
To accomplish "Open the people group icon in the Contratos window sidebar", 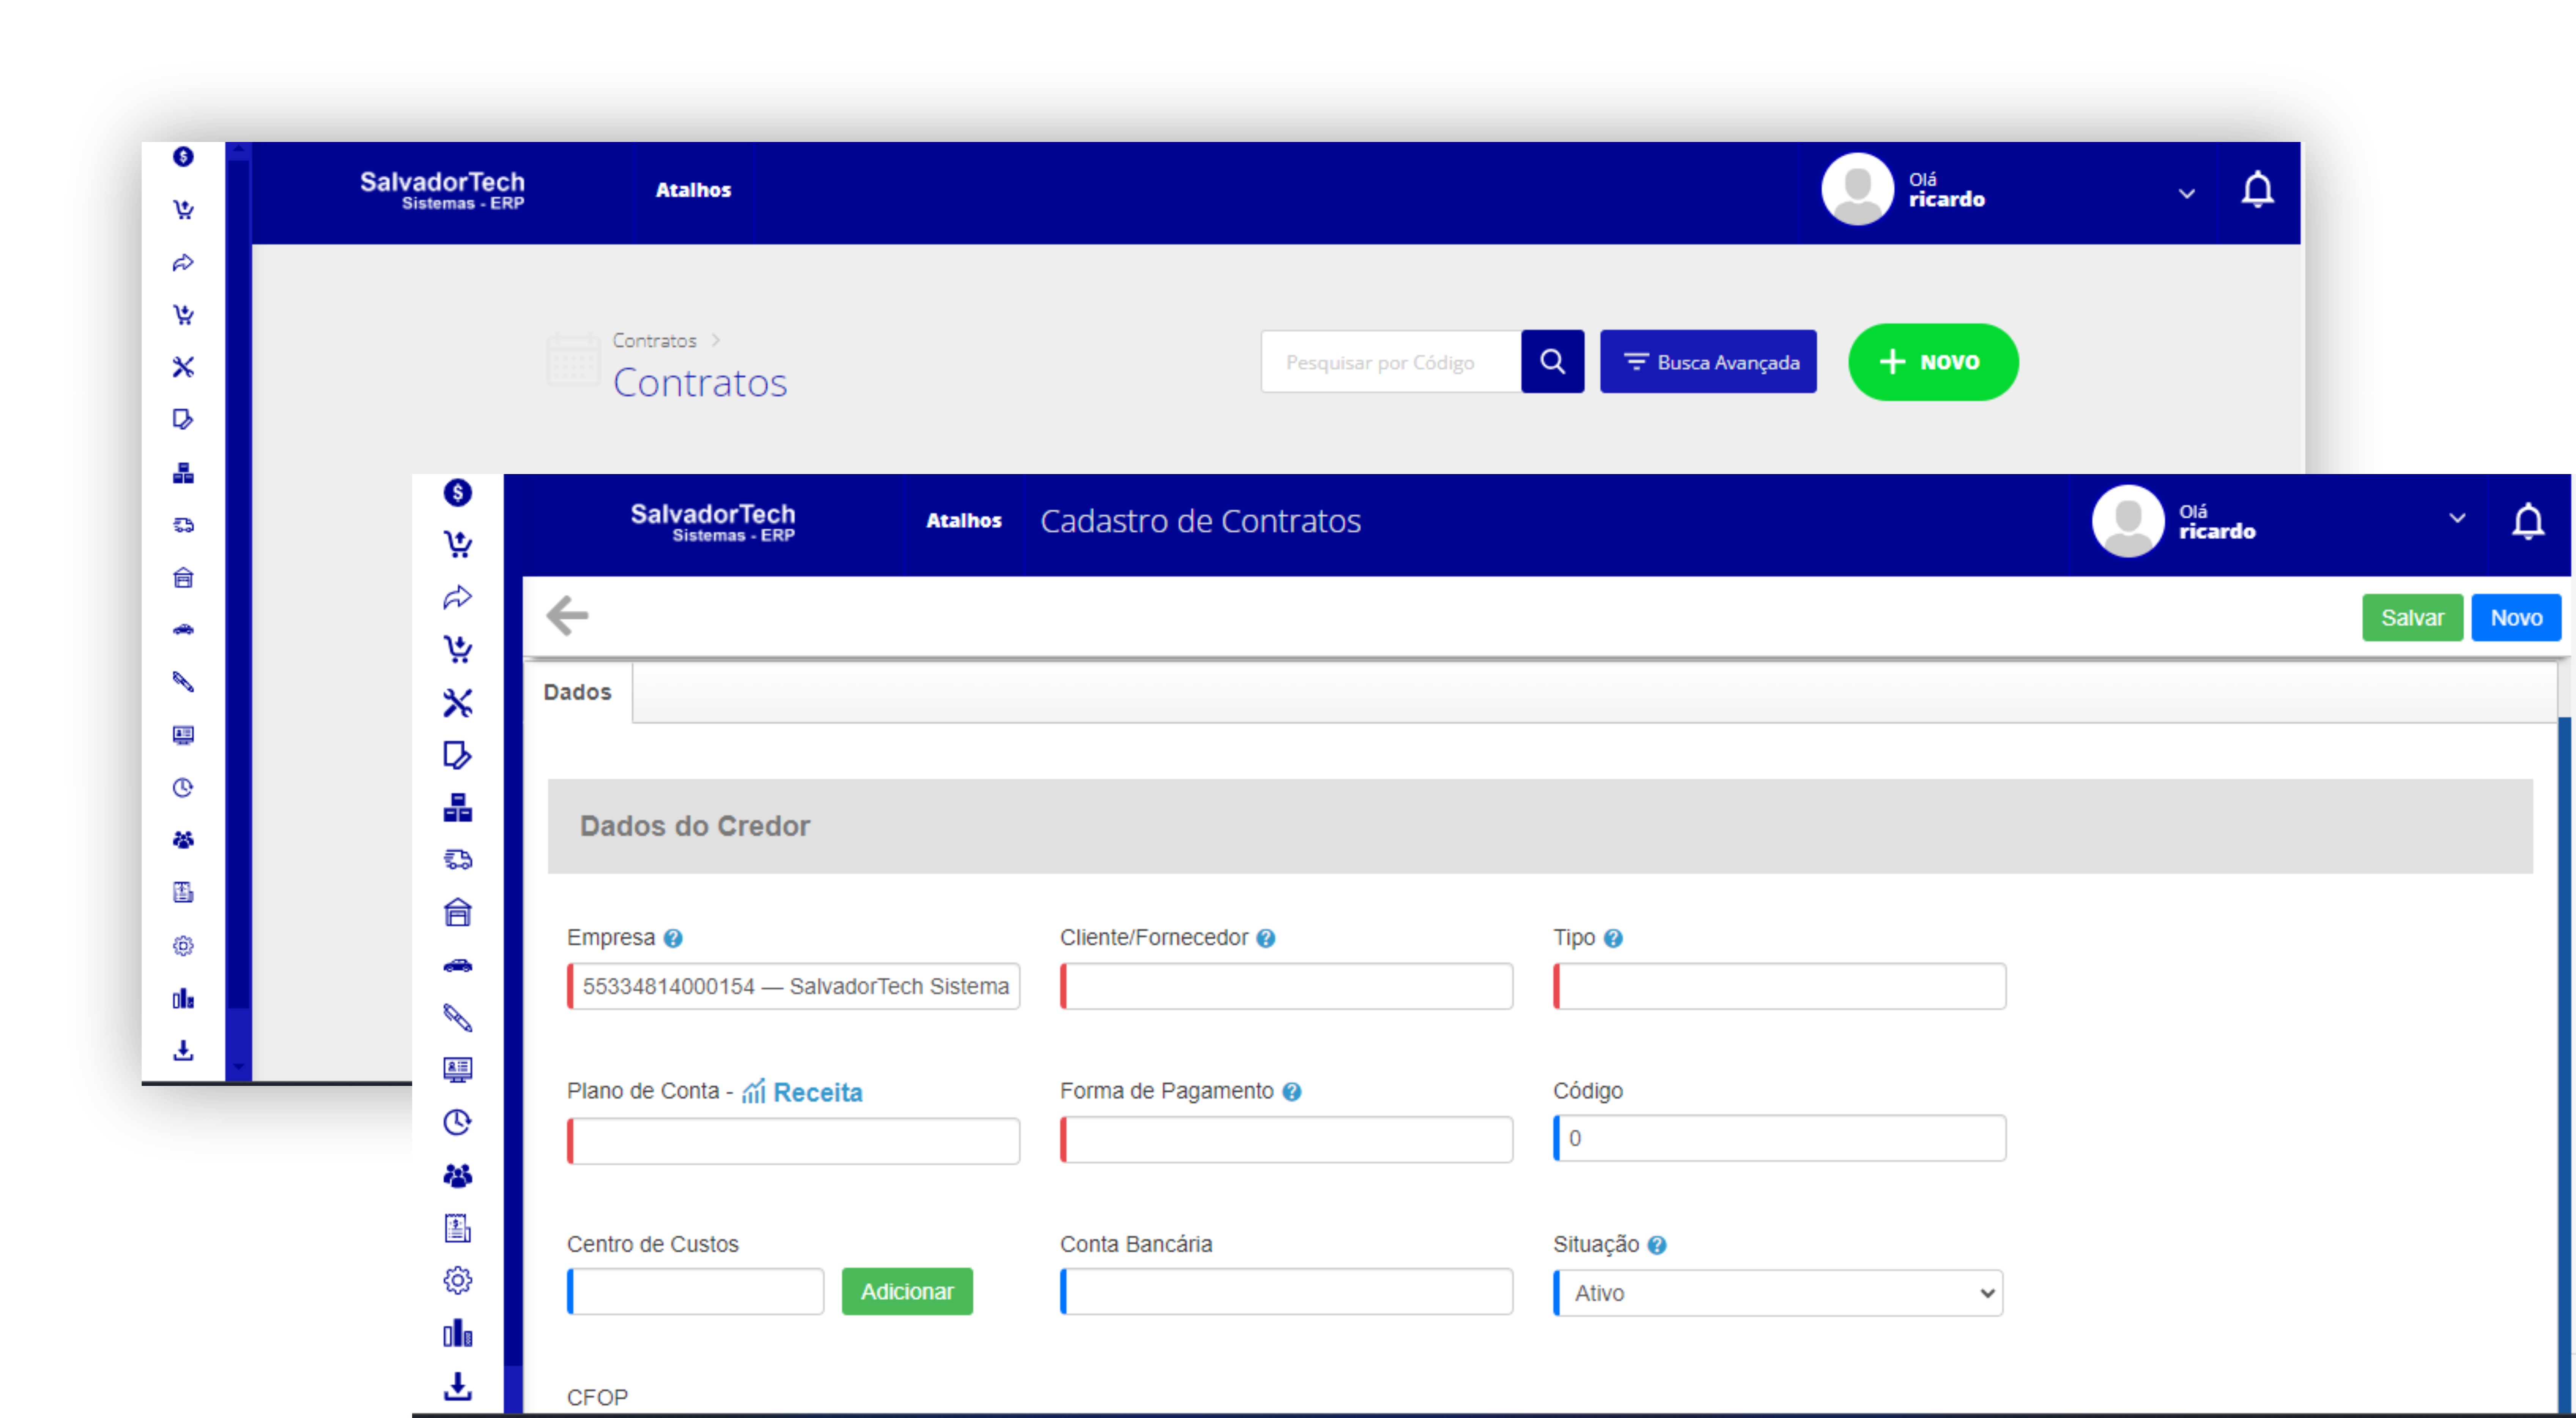I will tap(183, 840).
